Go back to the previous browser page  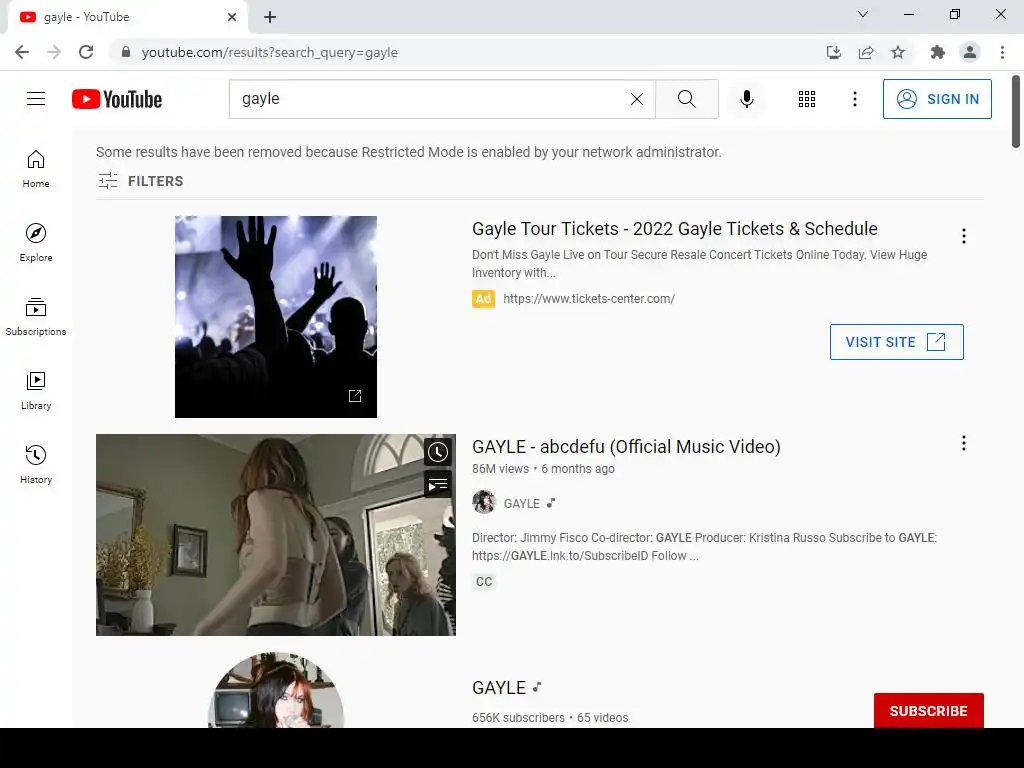pos(22,52)
